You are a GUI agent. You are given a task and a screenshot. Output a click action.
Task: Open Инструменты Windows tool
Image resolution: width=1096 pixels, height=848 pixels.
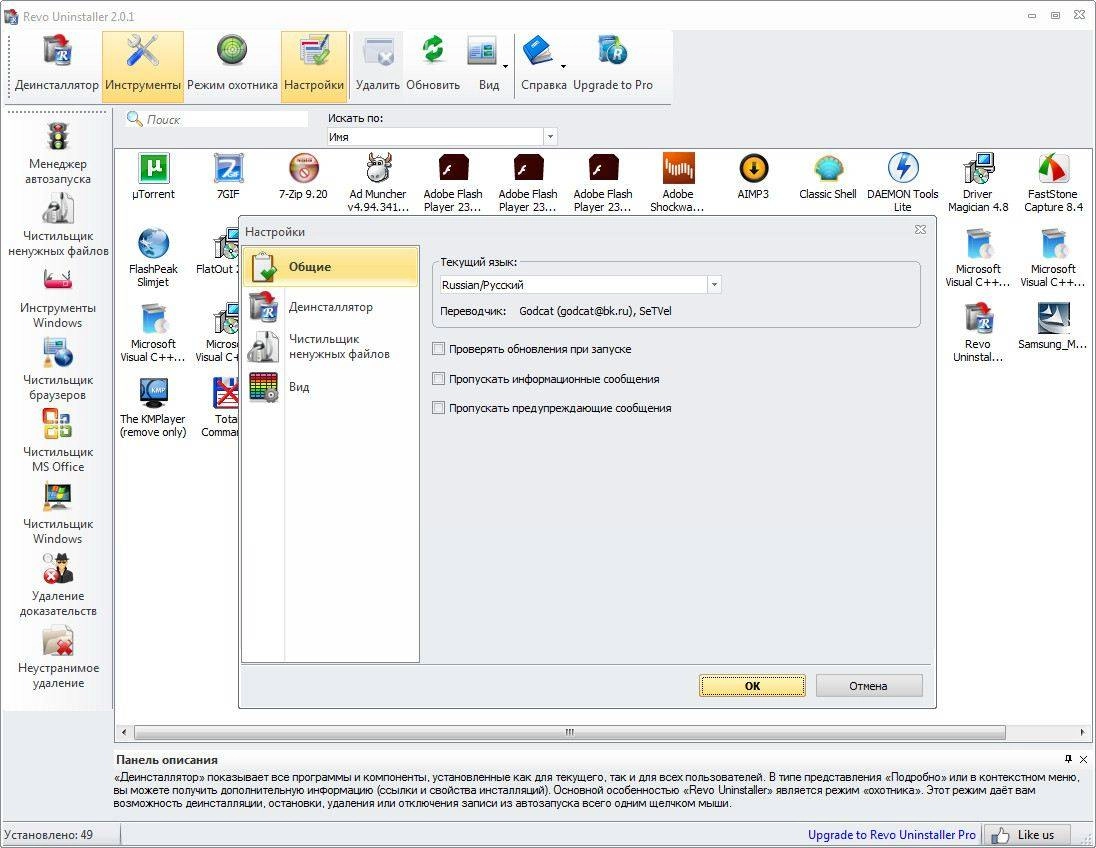58,297
